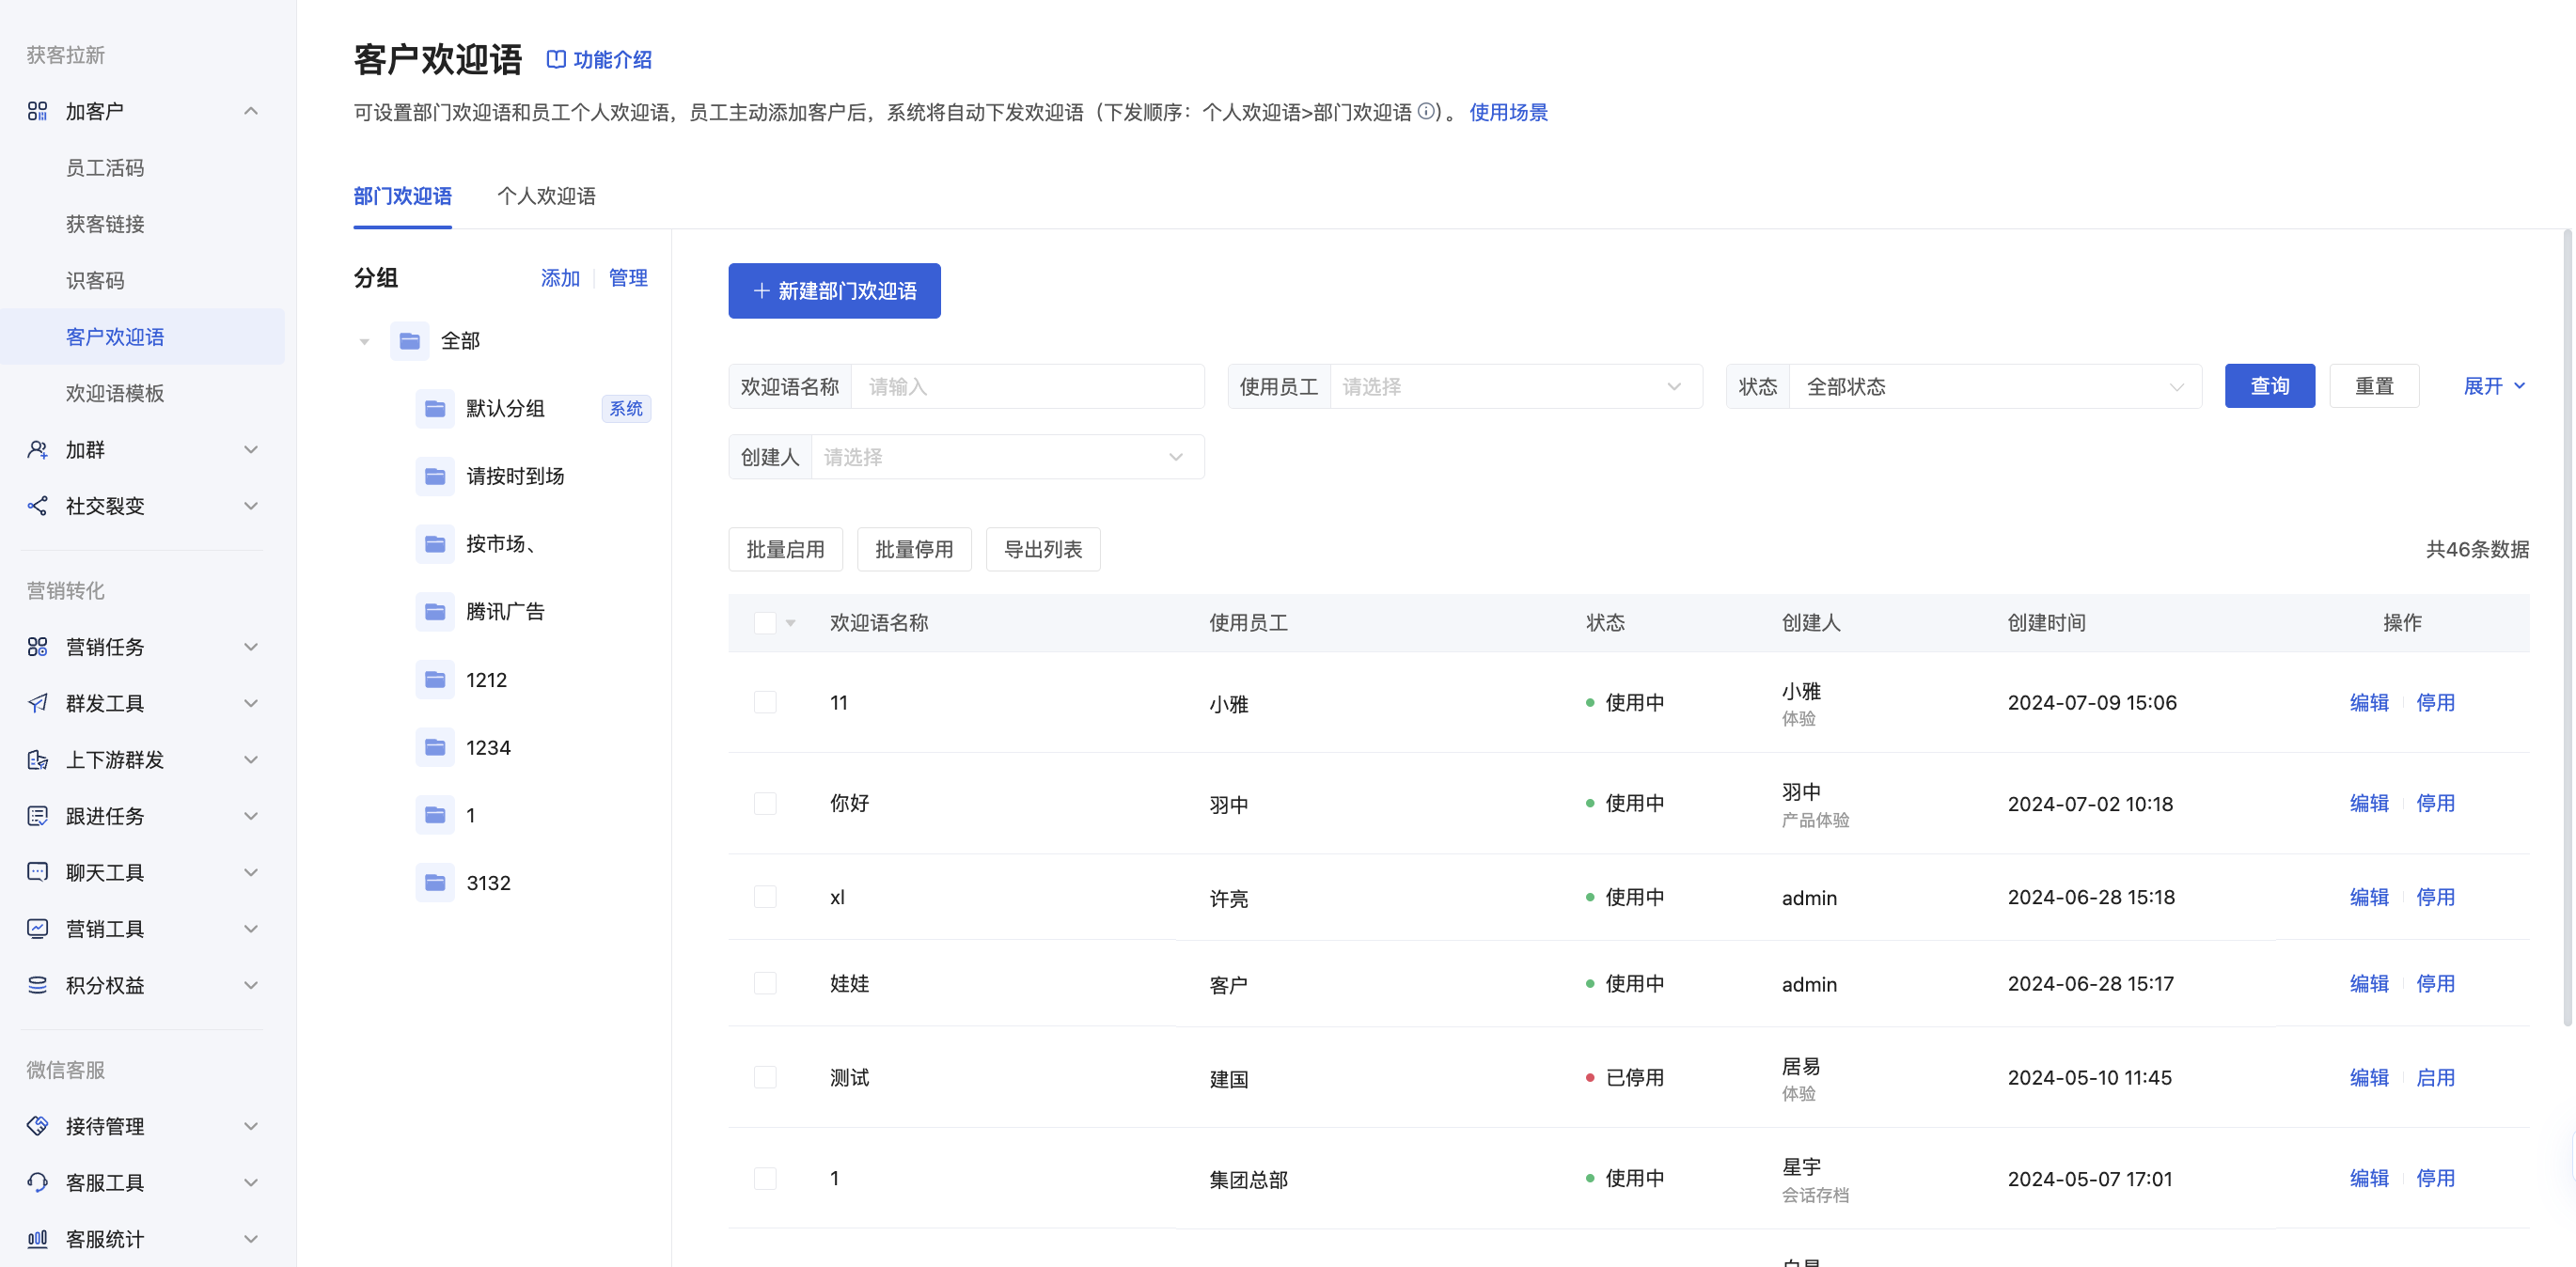Screen dimensions: 2576x1267
Task: Check the checkbox for row 娃娃
Action: [765, 984]
